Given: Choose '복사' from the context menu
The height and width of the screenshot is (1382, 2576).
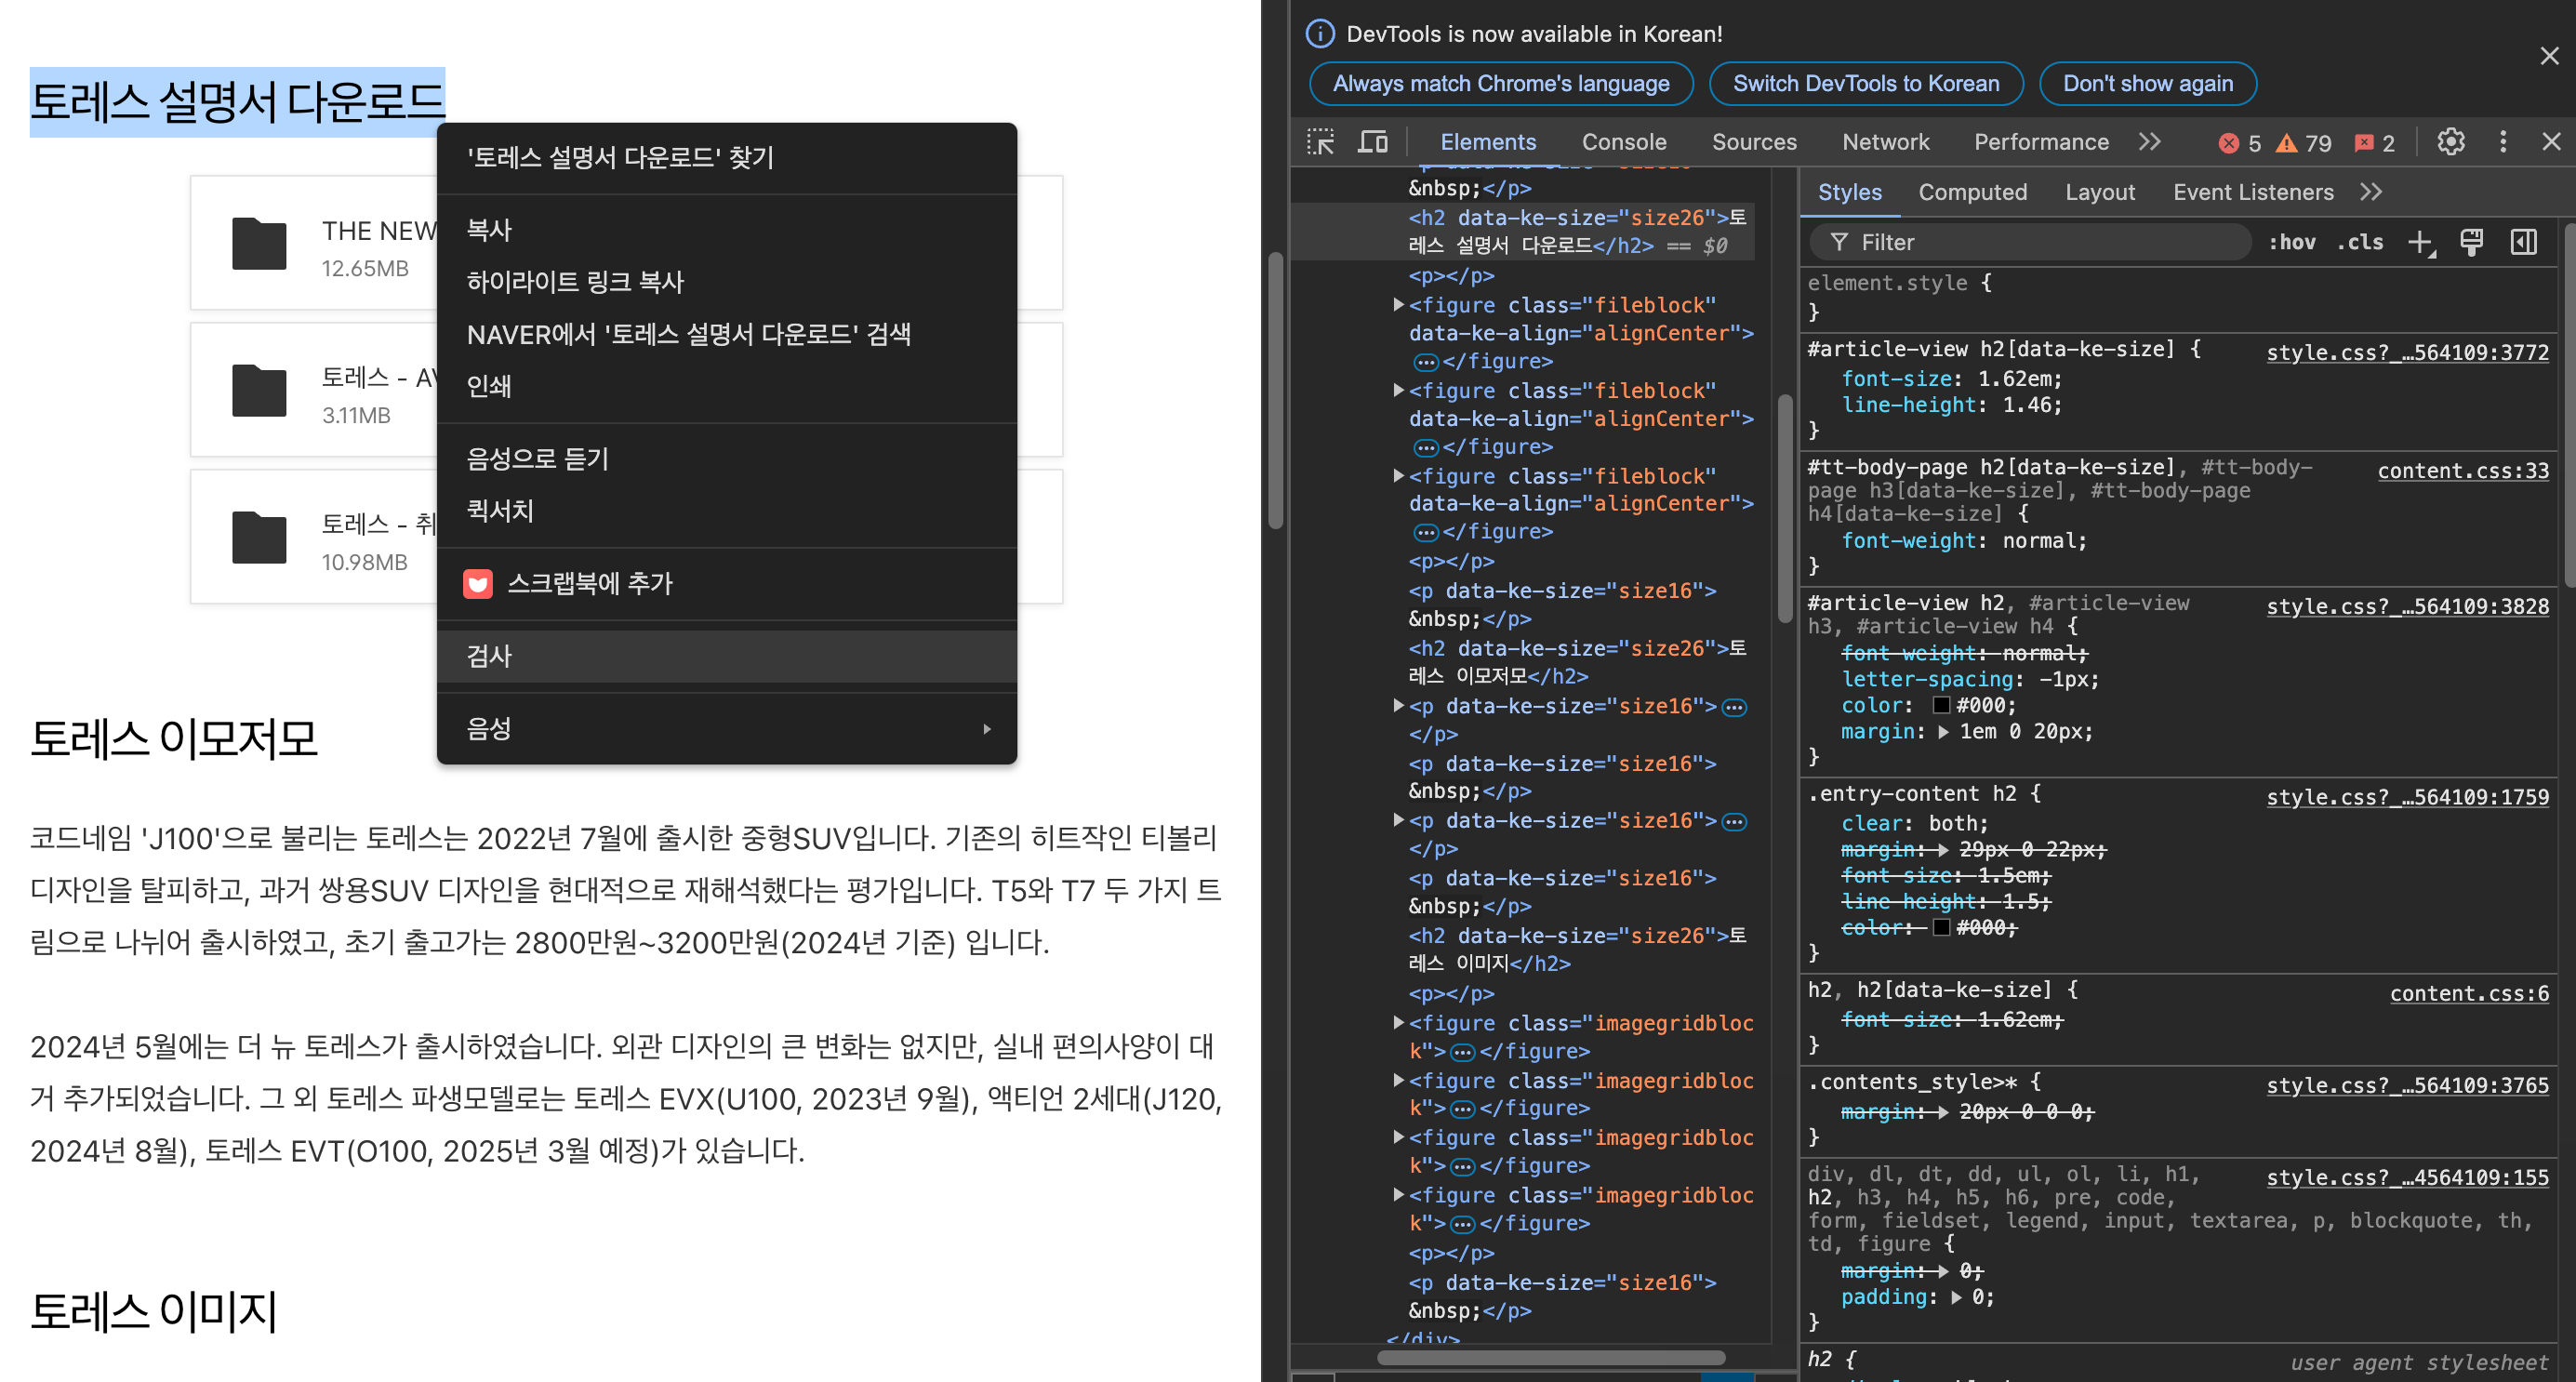Looking at the screenshot, I should [727, 230].
